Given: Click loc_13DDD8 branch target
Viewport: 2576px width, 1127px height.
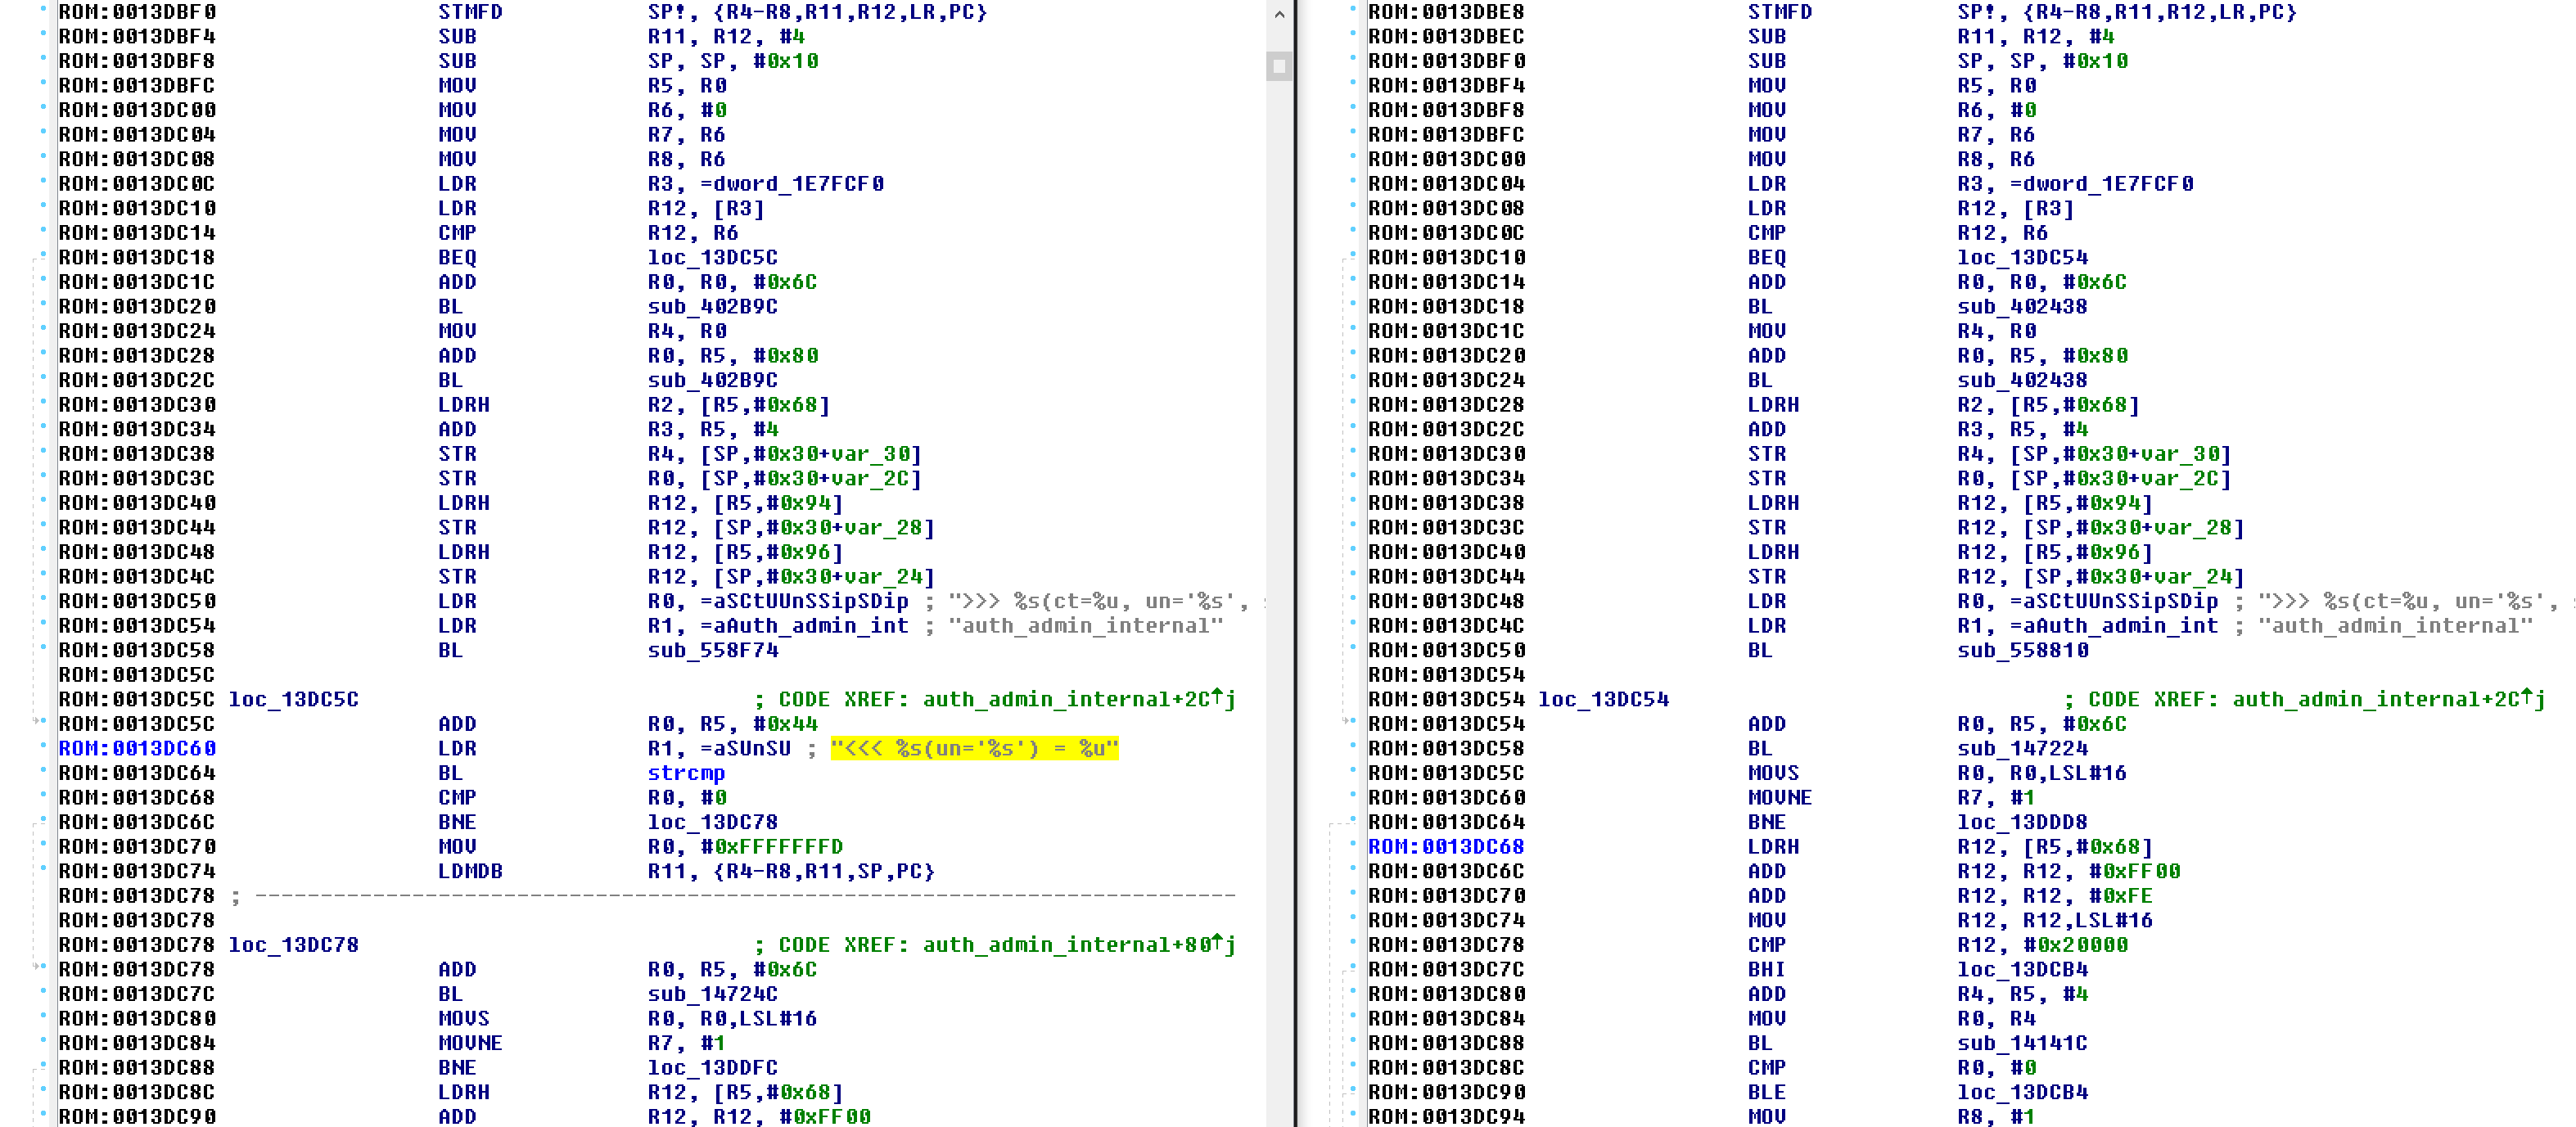Looking at the screenshot, I should coord(2022,822).
